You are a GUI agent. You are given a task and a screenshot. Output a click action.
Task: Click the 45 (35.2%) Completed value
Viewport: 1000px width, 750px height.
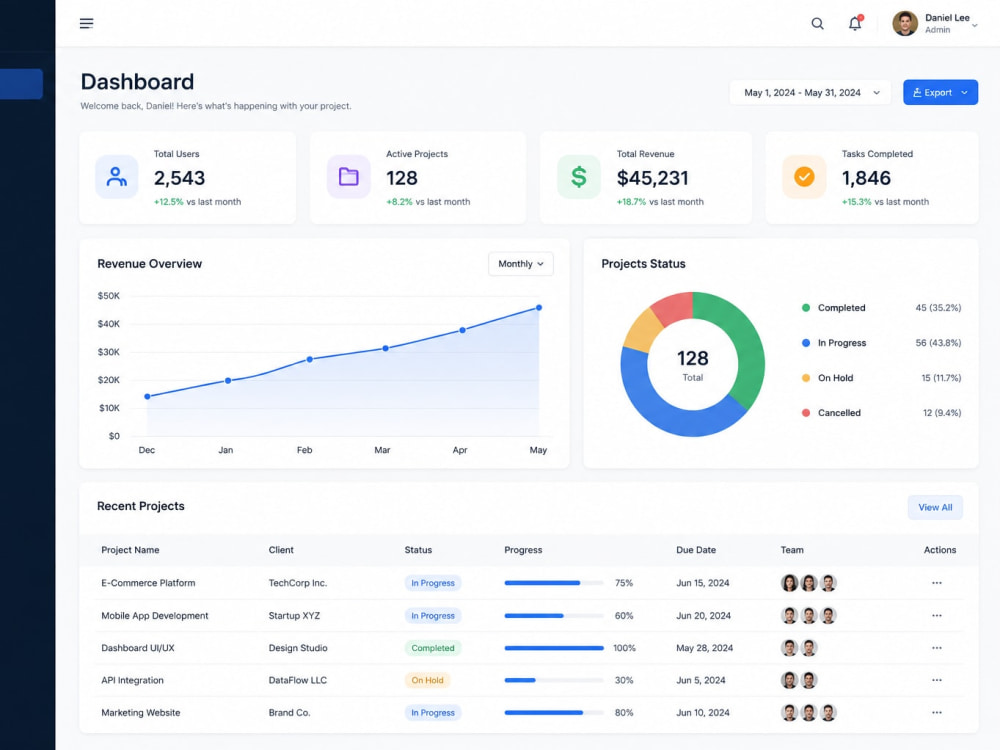click(938, 308)
